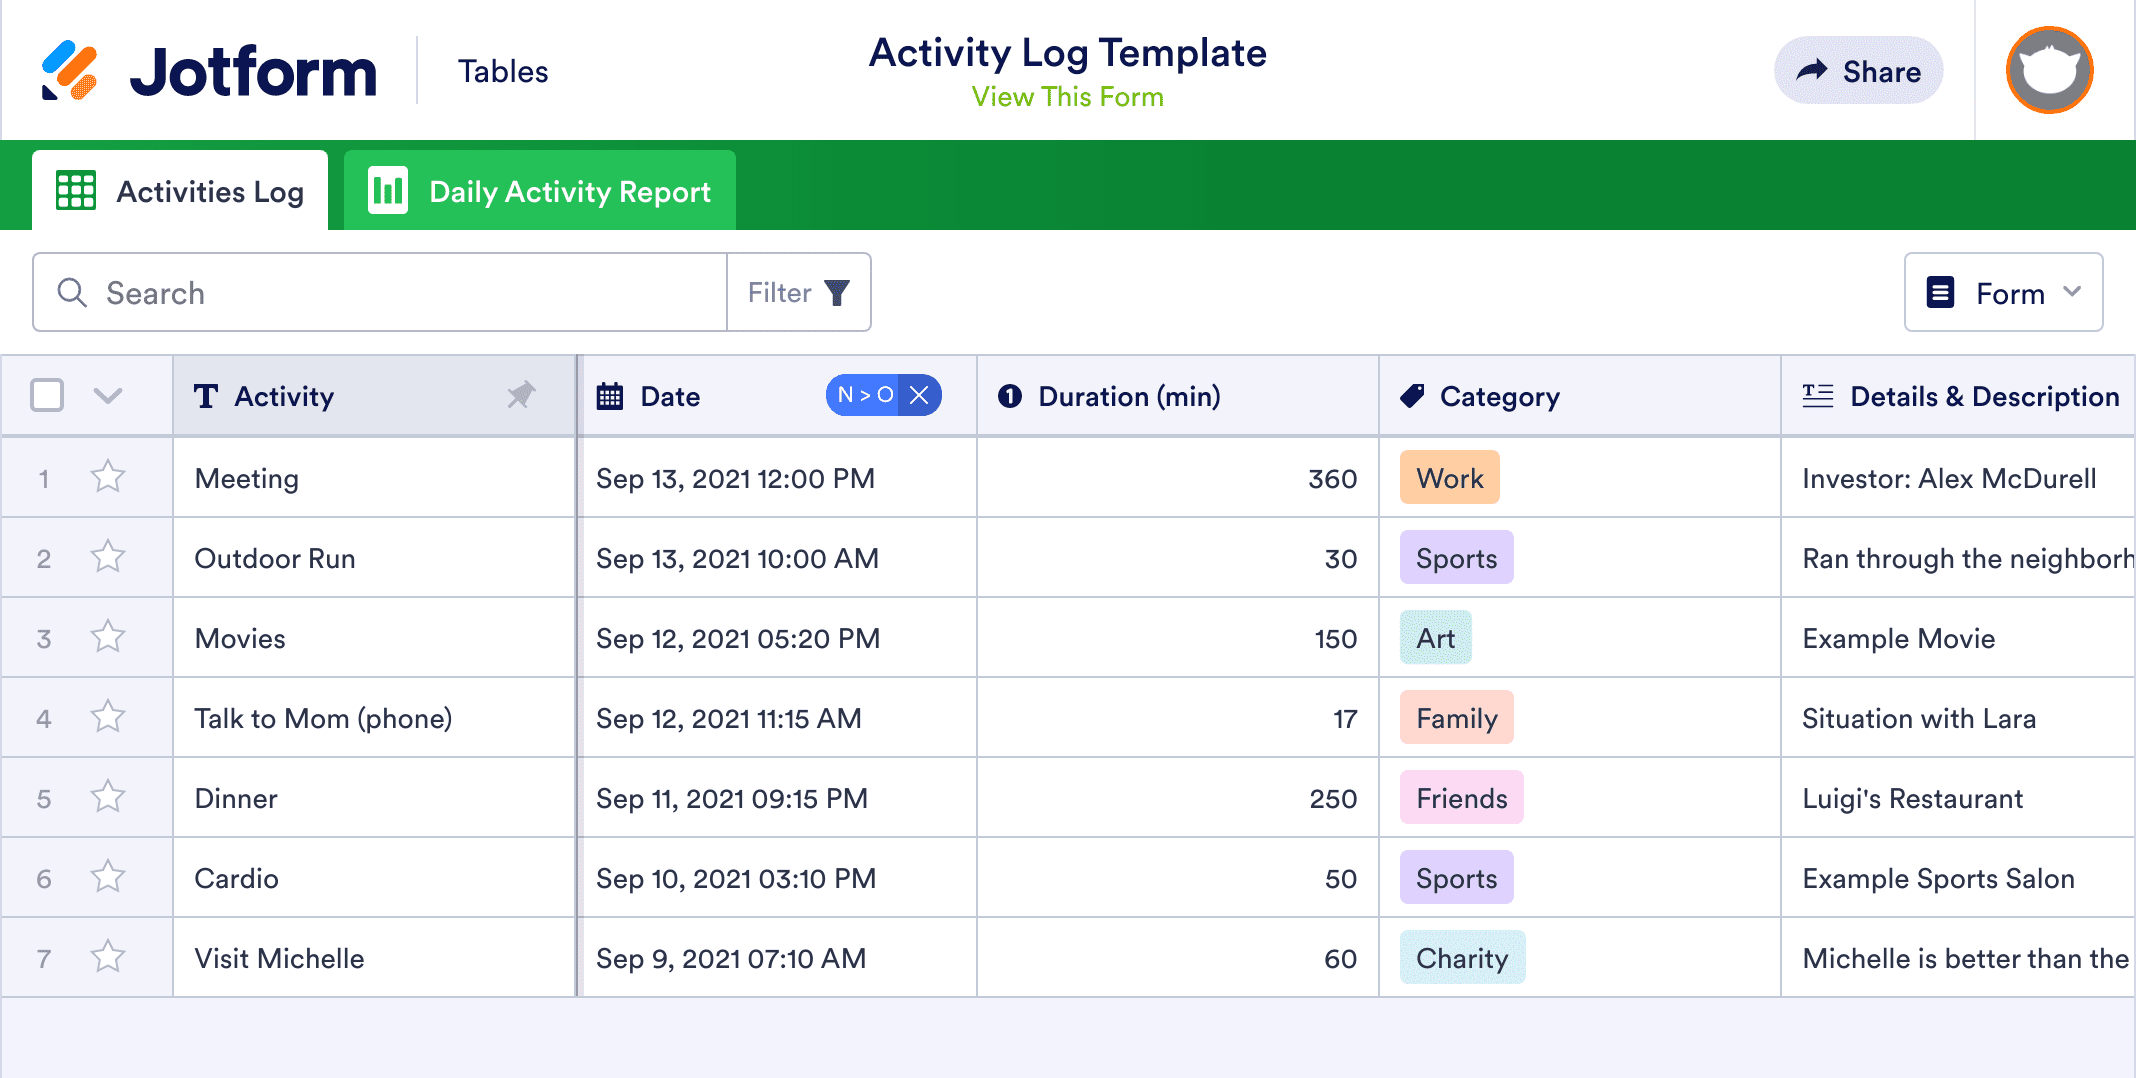Open the Form view dropdown
This screenshot has width=2136, height=1078.
click(2003, 292)
